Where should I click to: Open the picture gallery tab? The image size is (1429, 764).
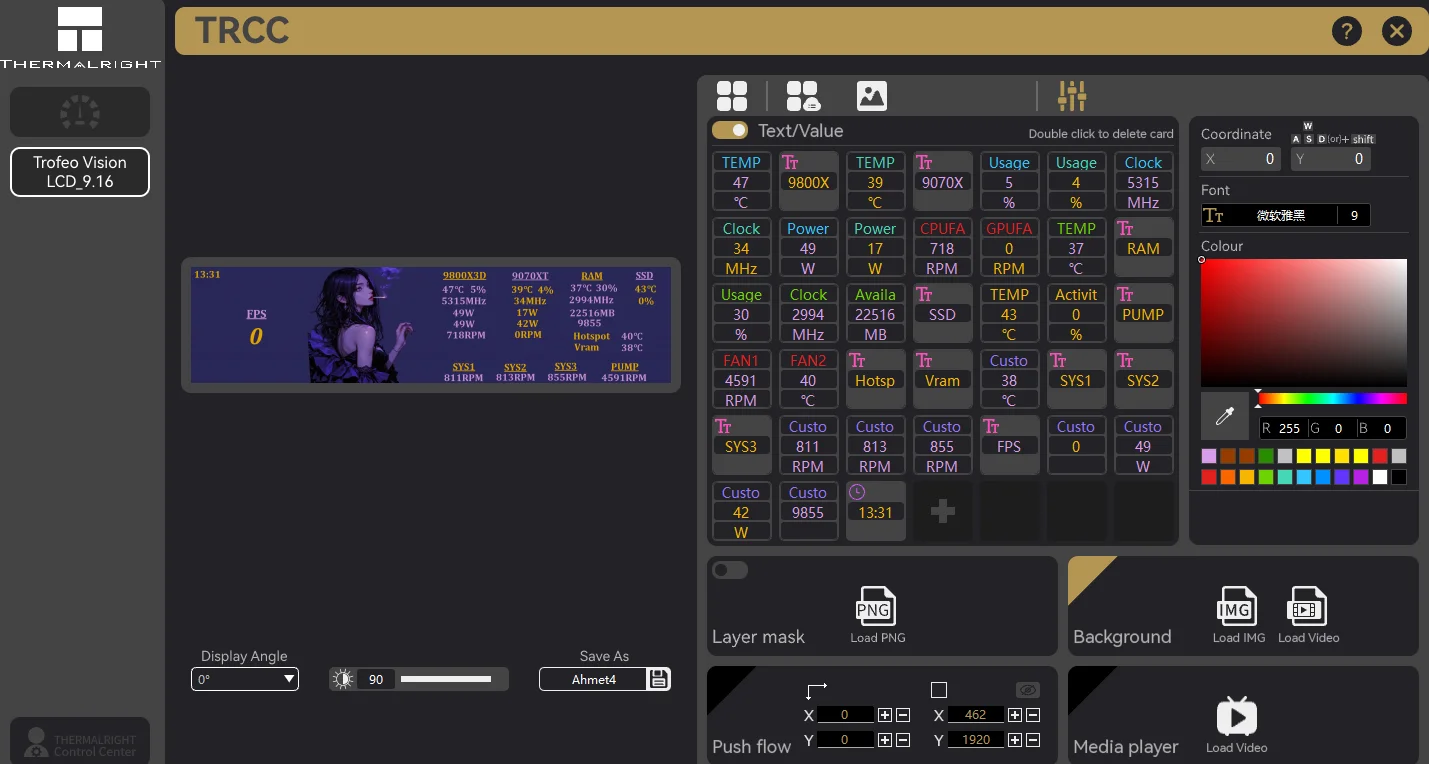pos(872,96)
